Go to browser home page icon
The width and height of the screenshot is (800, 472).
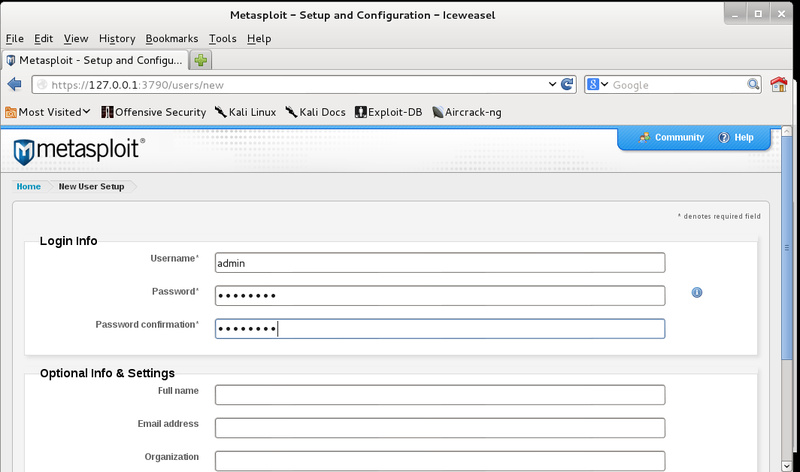click(x=779, y=84)
